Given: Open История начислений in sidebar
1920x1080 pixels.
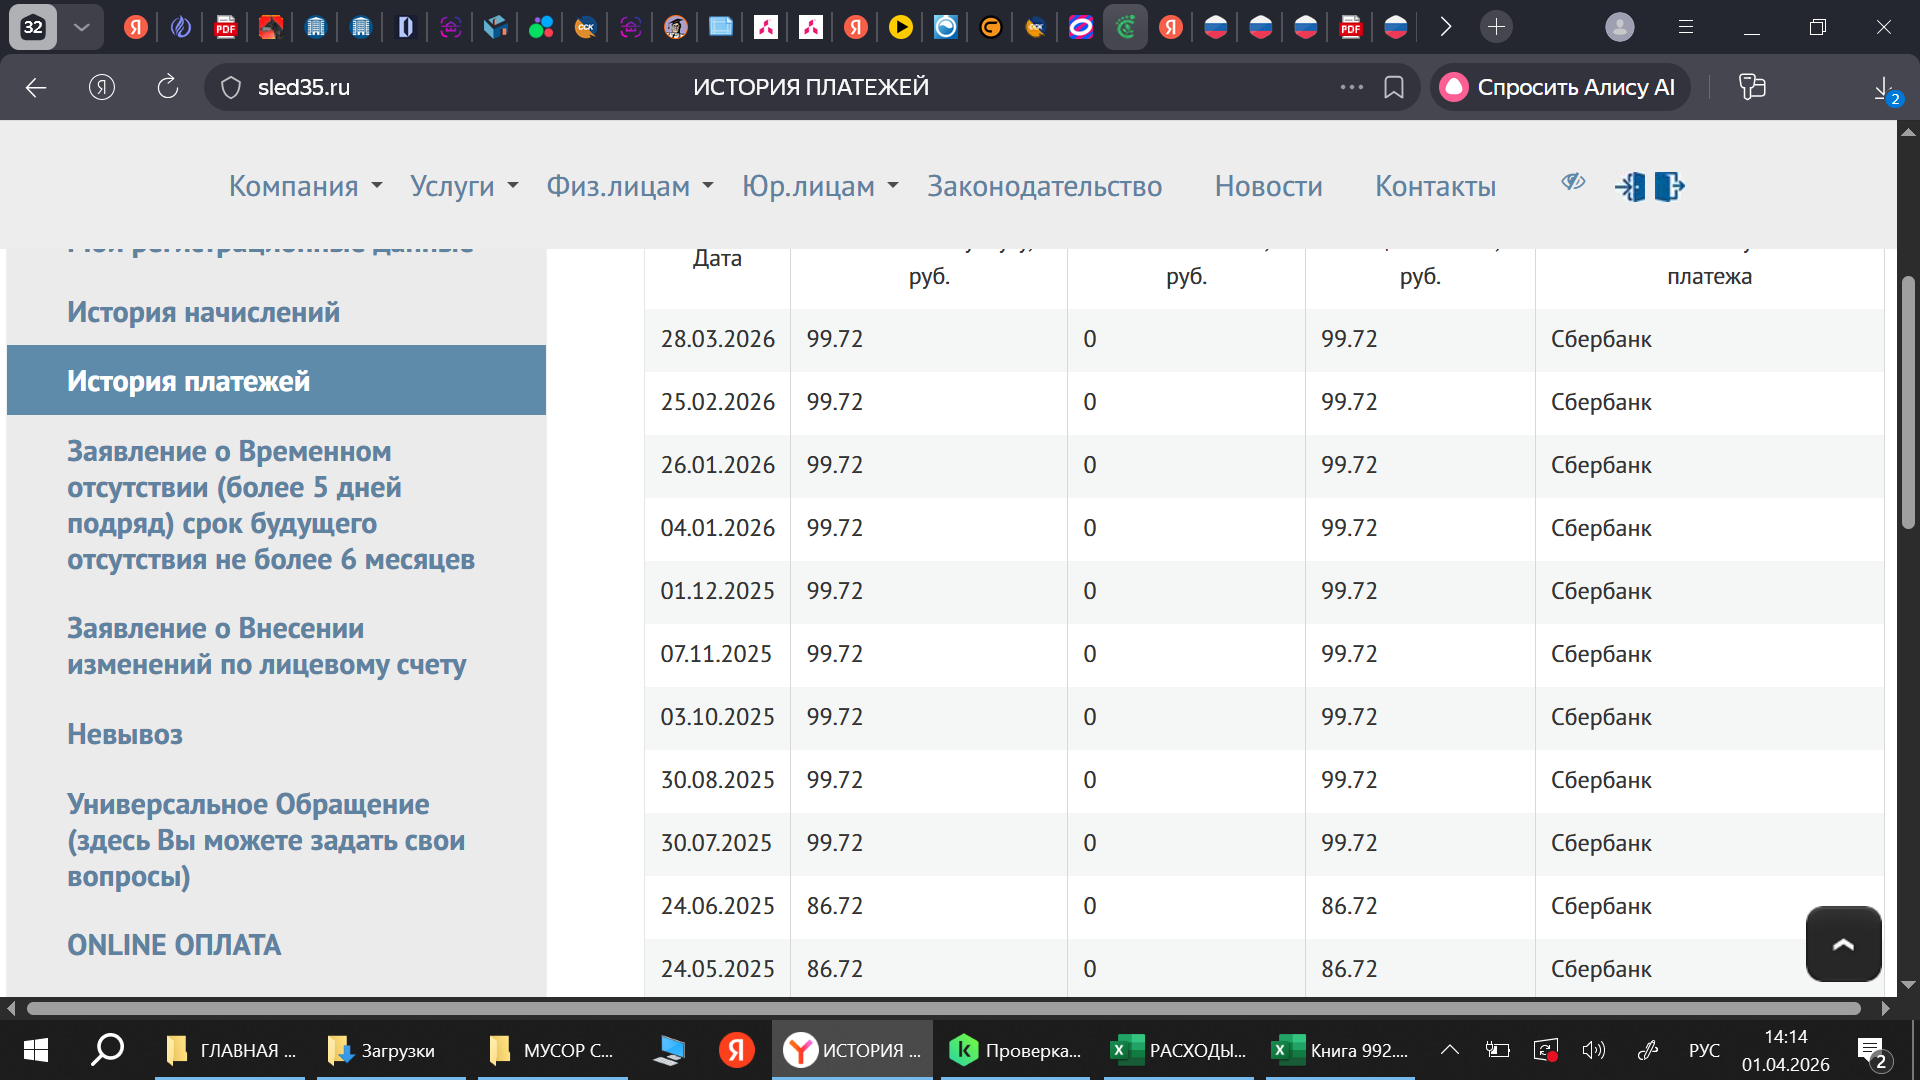Looking at the screenshot, I should pos(203,312).
